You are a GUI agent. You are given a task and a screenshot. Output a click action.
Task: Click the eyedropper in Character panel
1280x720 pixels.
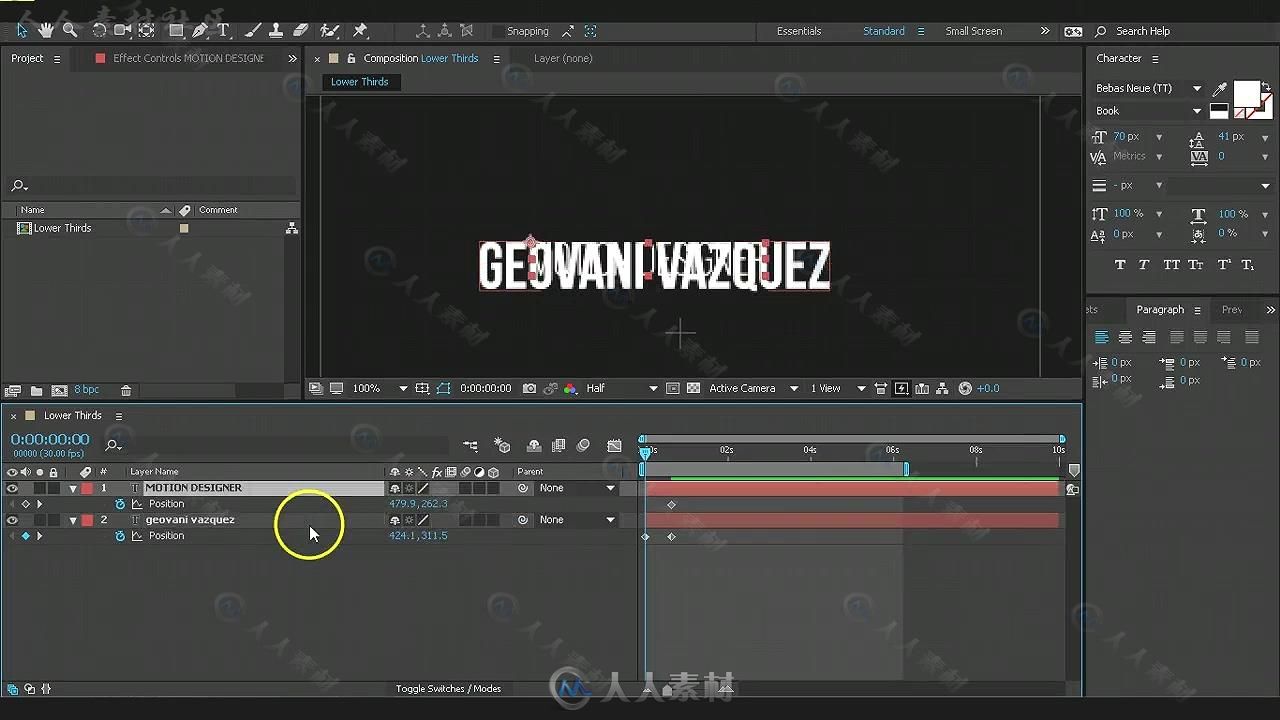pos(1220,90)
